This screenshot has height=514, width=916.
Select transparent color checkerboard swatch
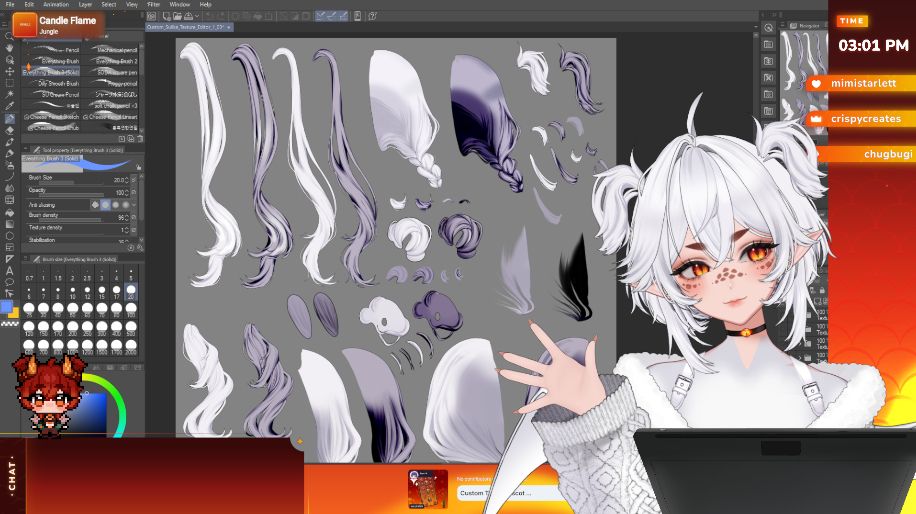(x=9, y=323)
